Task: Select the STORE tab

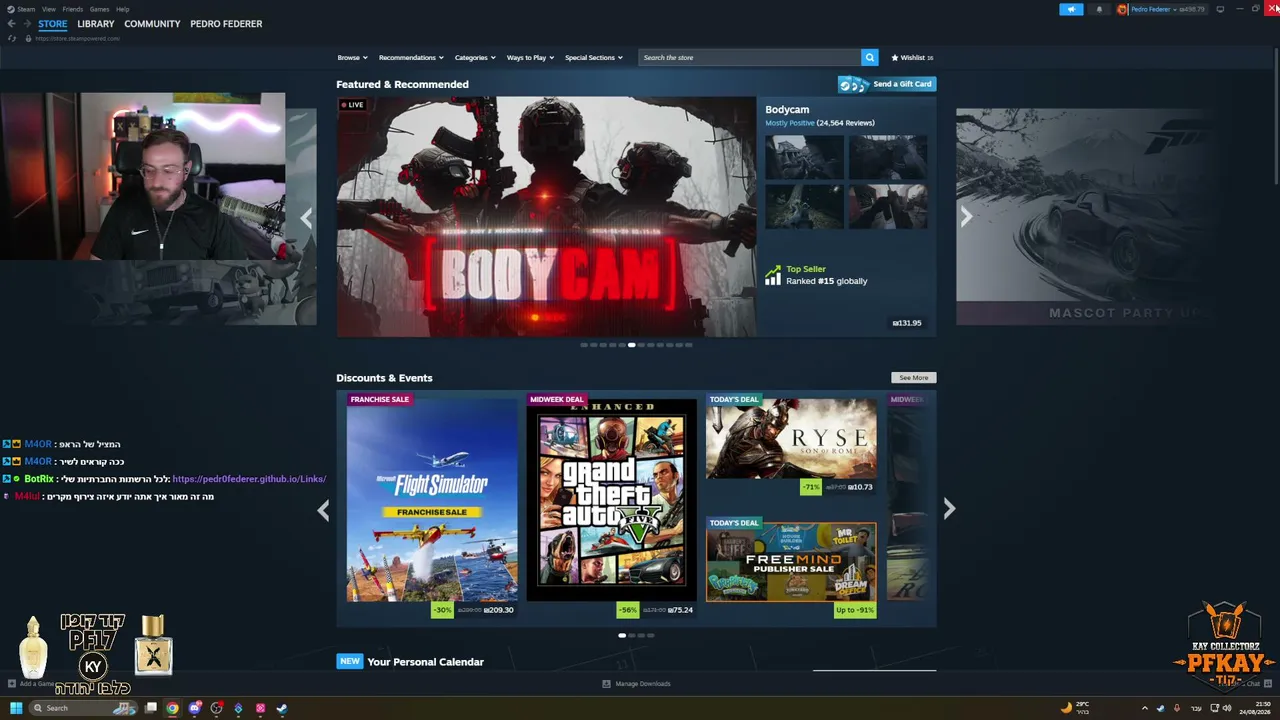Action: (53, 24)
